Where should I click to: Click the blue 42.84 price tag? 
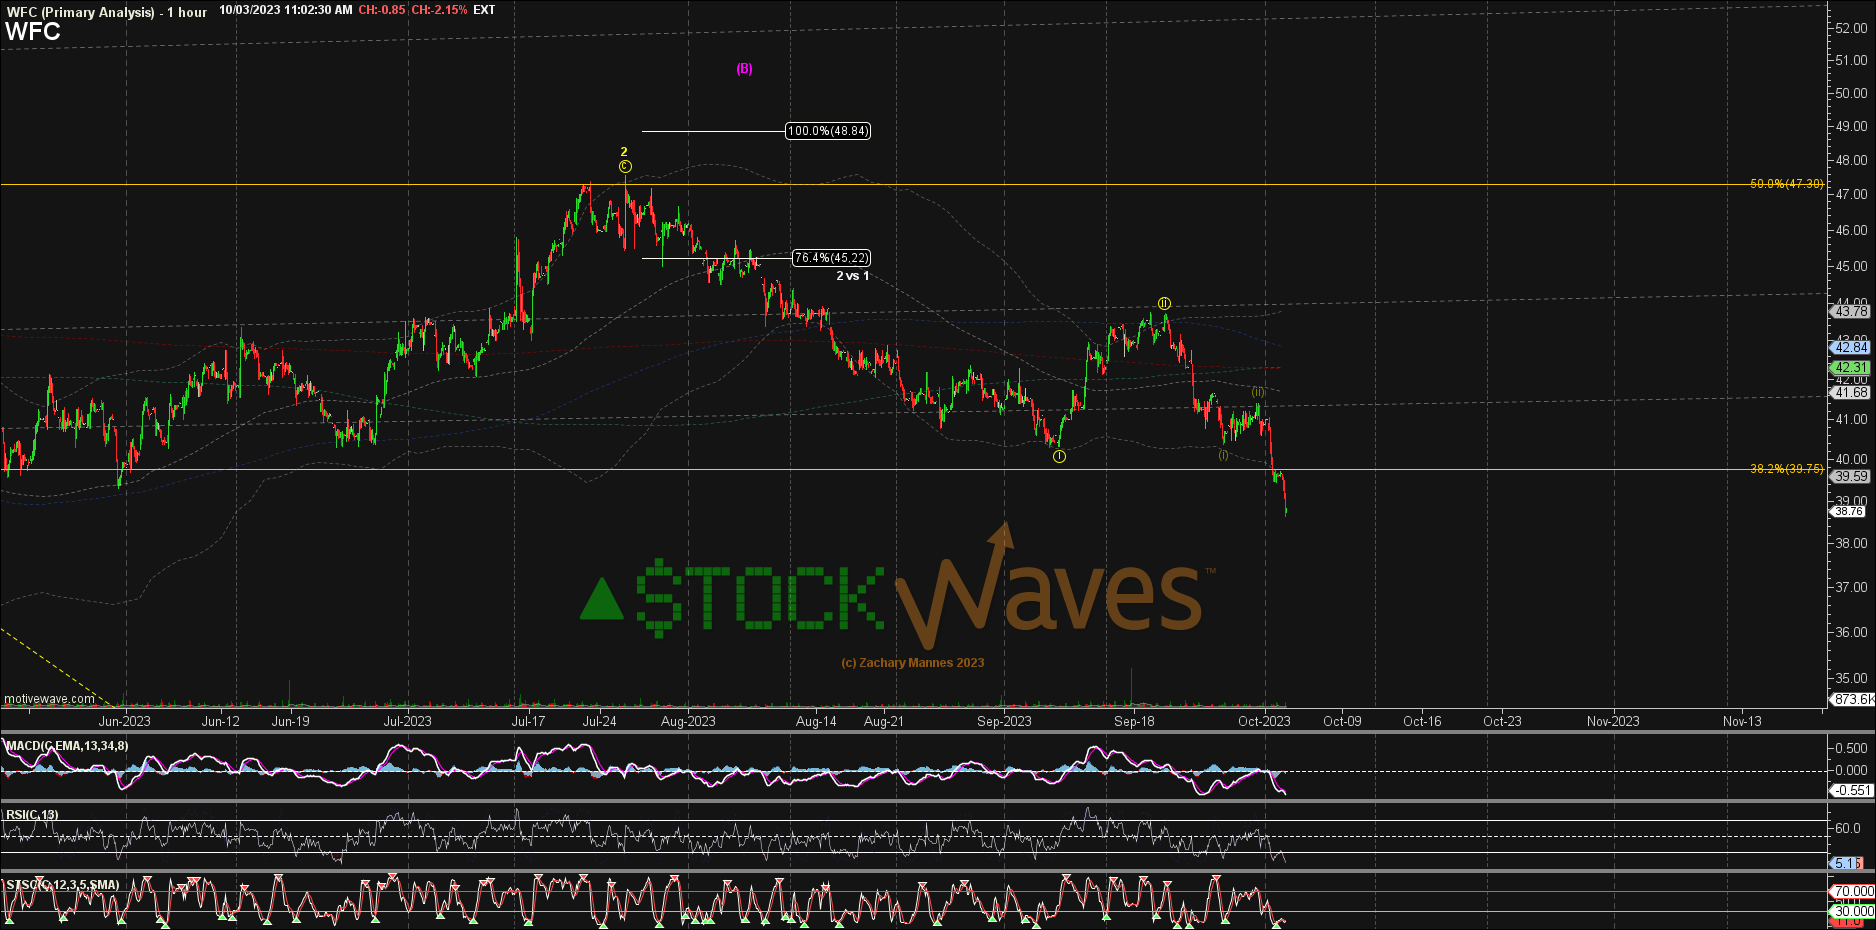(x=1851, y=347)
